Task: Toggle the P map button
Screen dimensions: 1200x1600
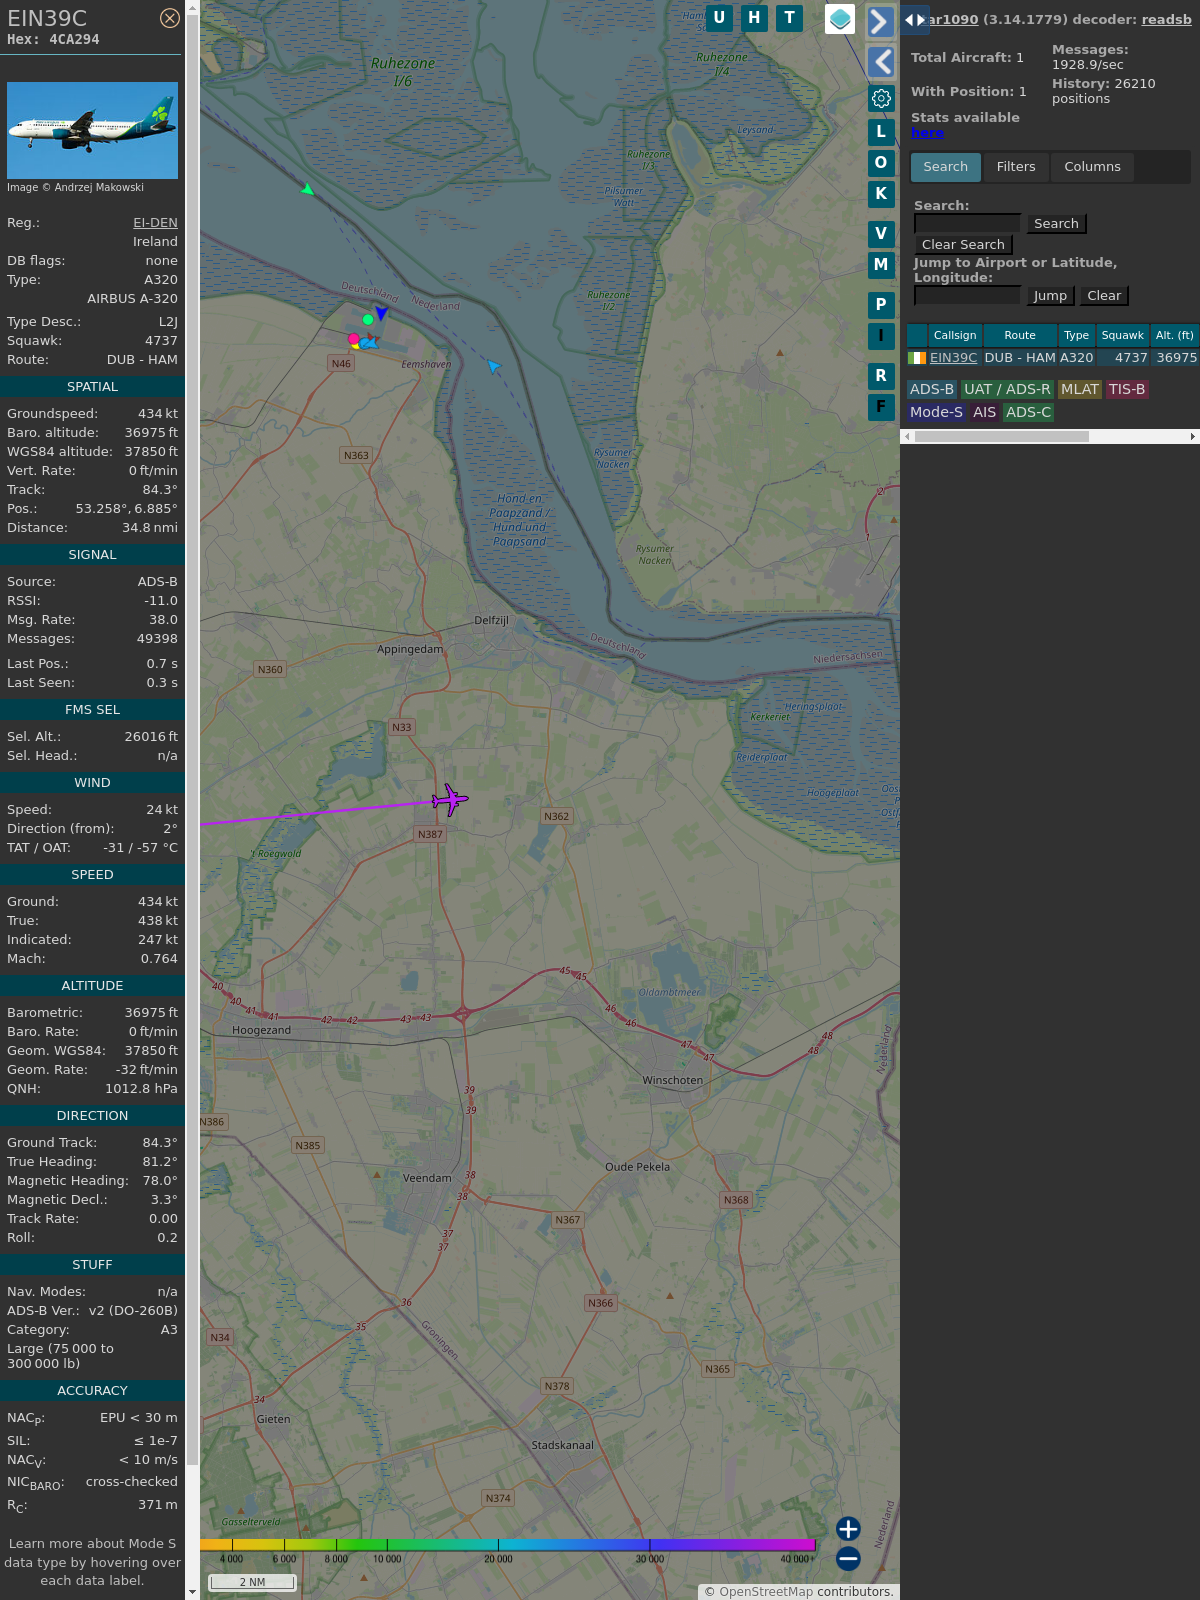Action: pyautogui.click(x=881, y=305)
